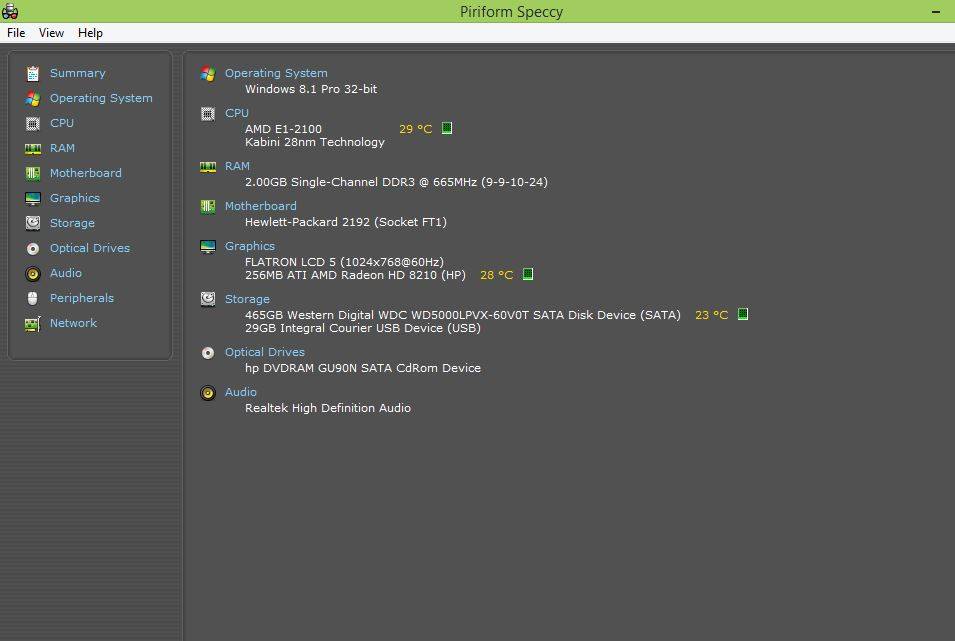Open Peripherals section in sidebar
This screenshot has height=641, width=955.
pyautogui.click(x=82, y=298)
